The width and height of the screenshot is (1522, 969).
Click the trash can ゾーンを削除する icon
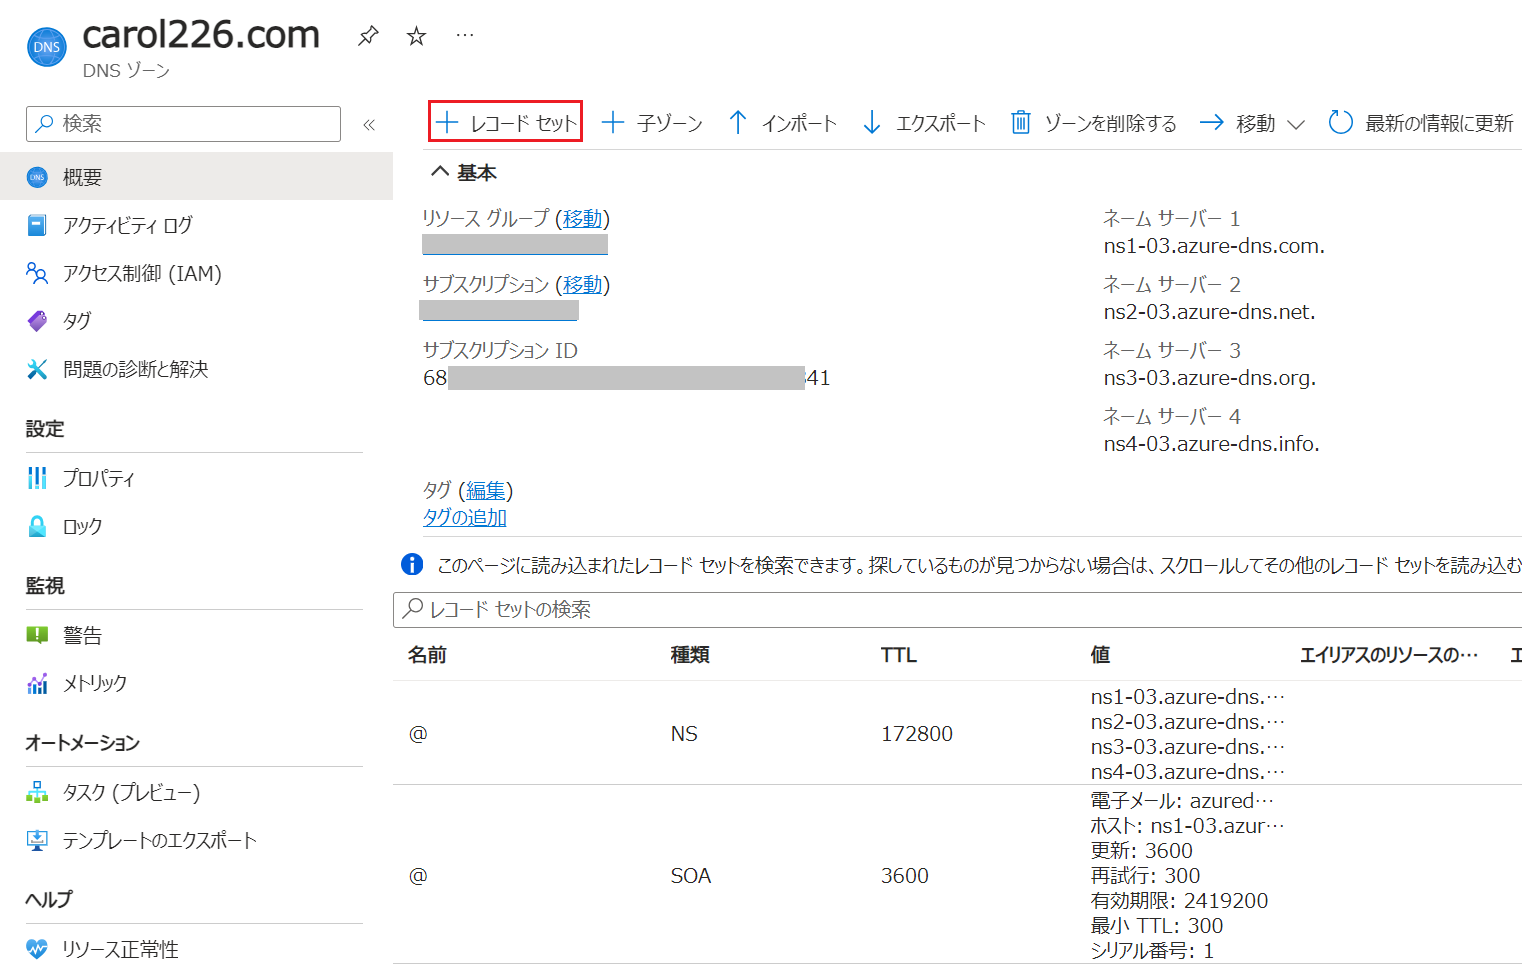1020,122
